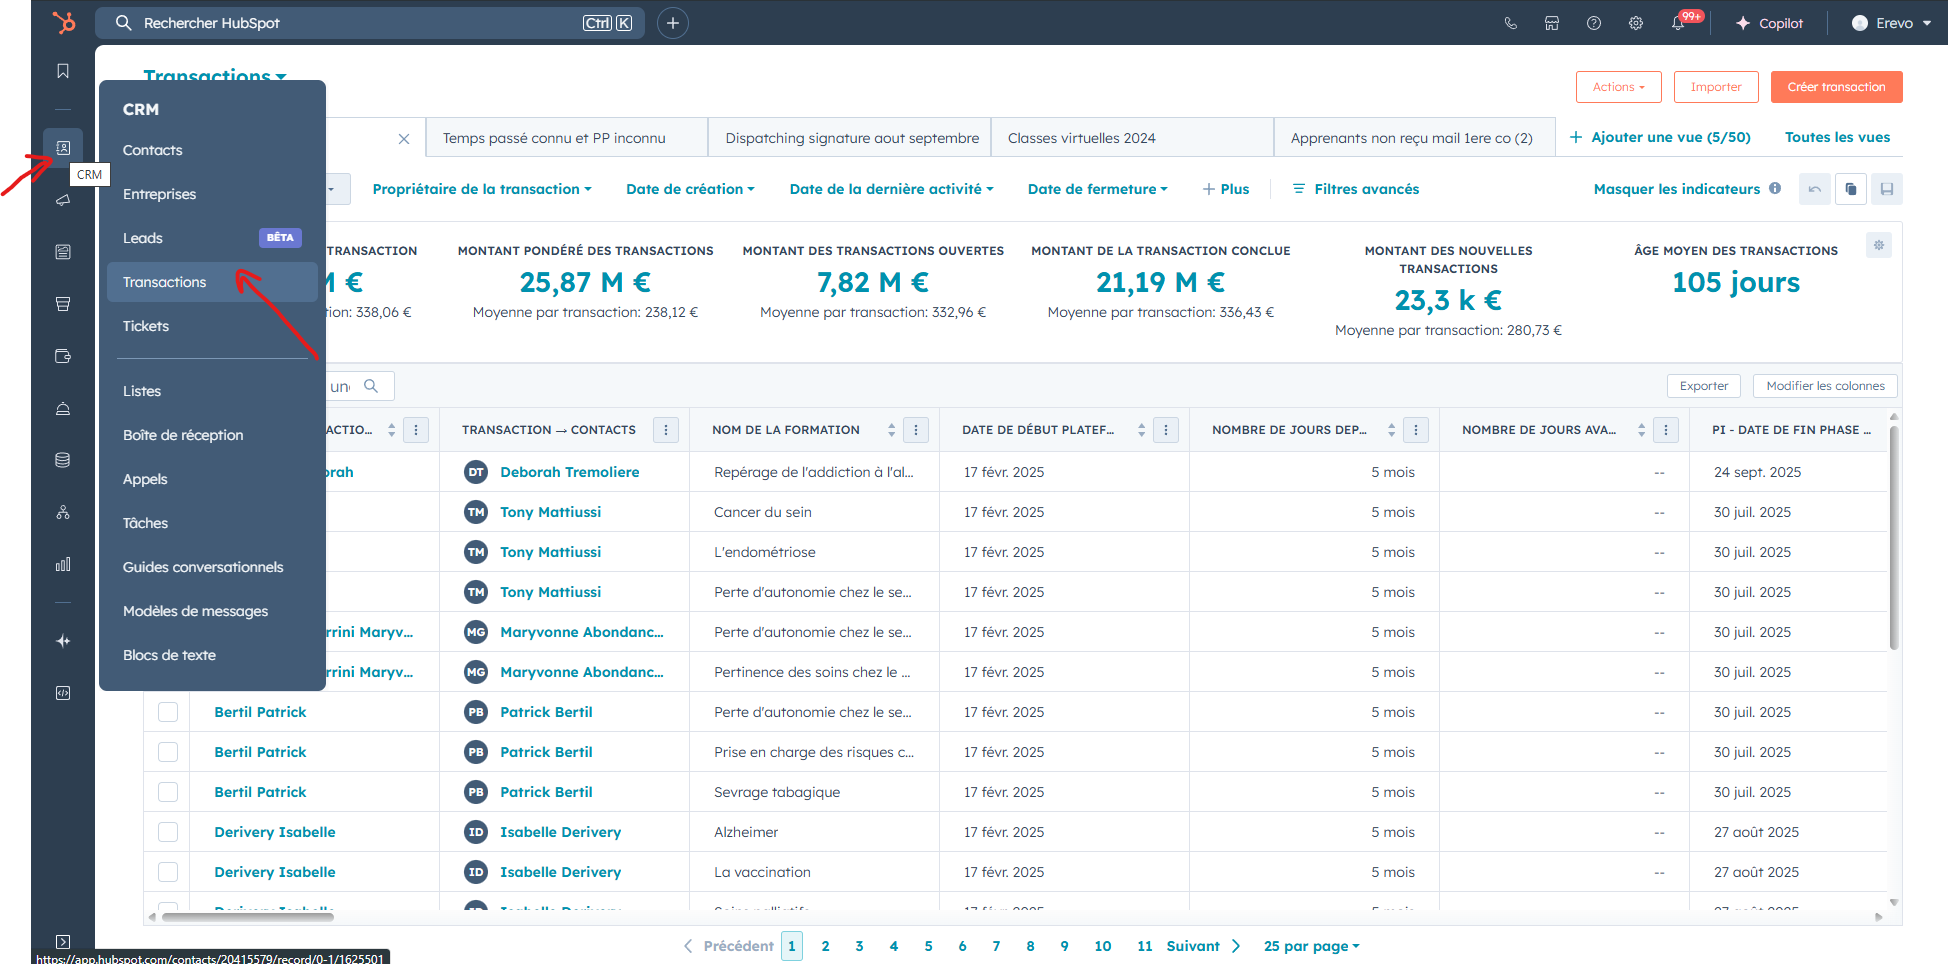Image resolution: width=1948 pixels, height=964 pixels.
Task: Open the marketplace store icon
Action: click(1552, 23)
